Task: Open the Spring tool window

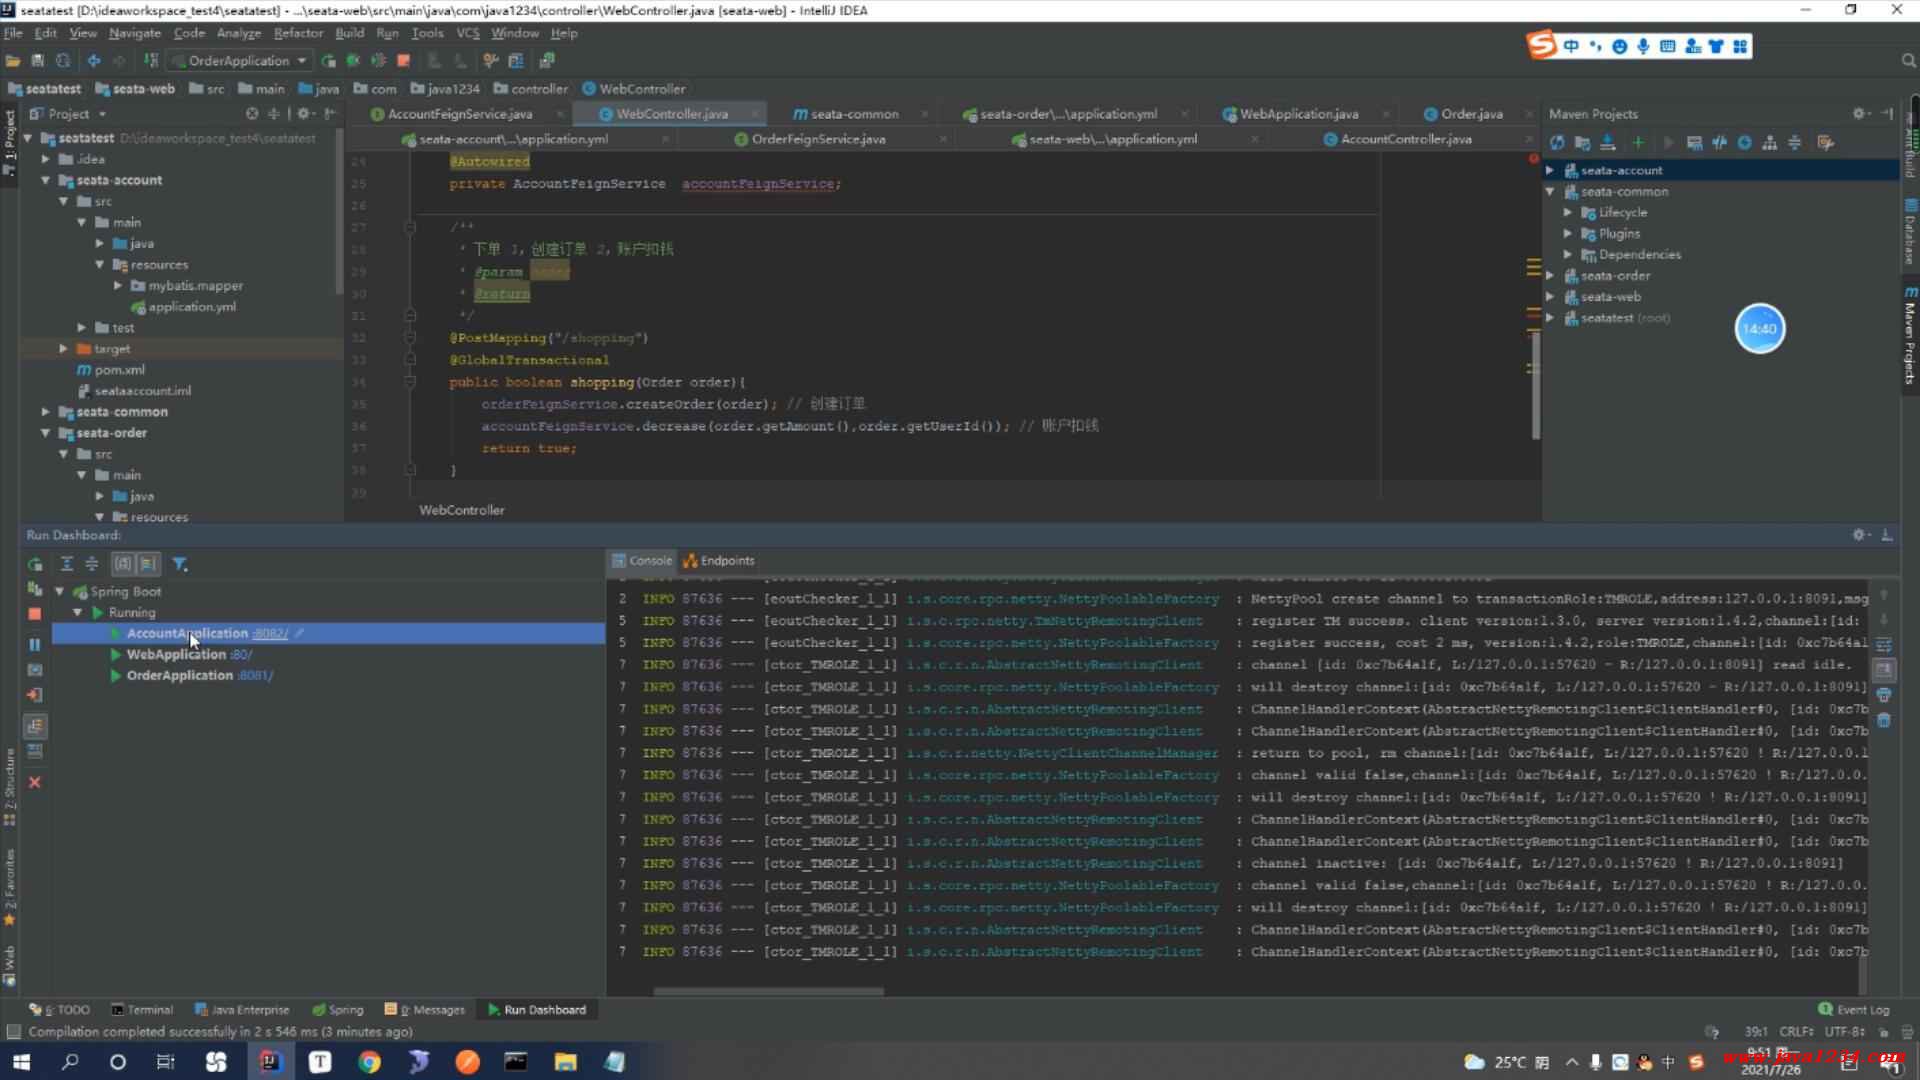Action: pos(337,1010)
